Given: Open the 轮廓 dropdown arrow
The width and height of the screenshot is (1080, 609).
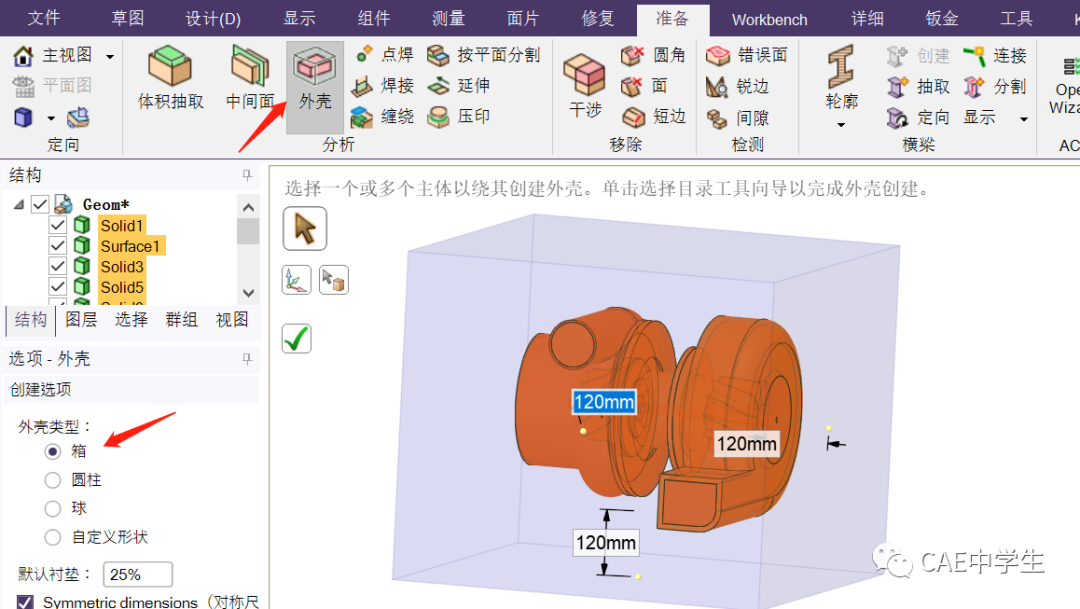Looking at the screenshot, I should (x=841, y=125).
